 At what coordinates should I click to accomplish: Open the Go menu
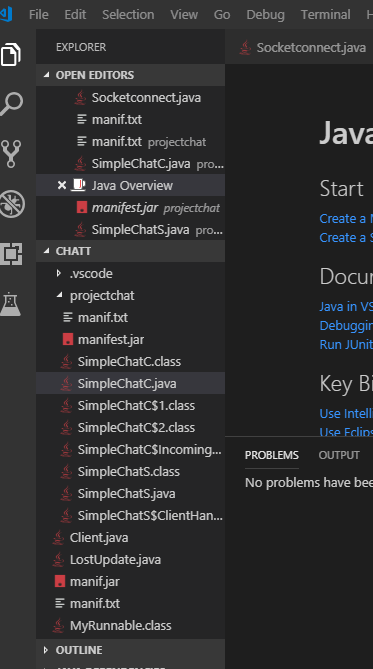pos(222,15)
